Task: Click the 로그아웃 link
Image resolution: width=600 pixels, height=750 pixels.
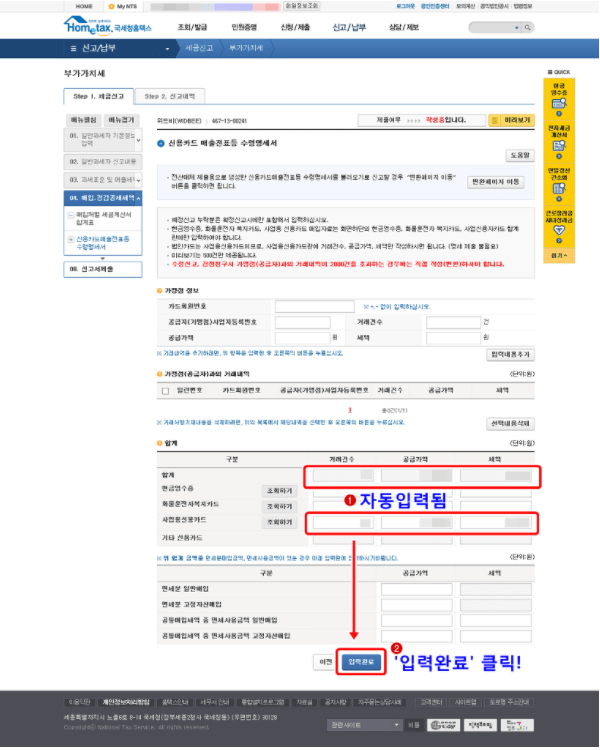Action: point(406,6)
